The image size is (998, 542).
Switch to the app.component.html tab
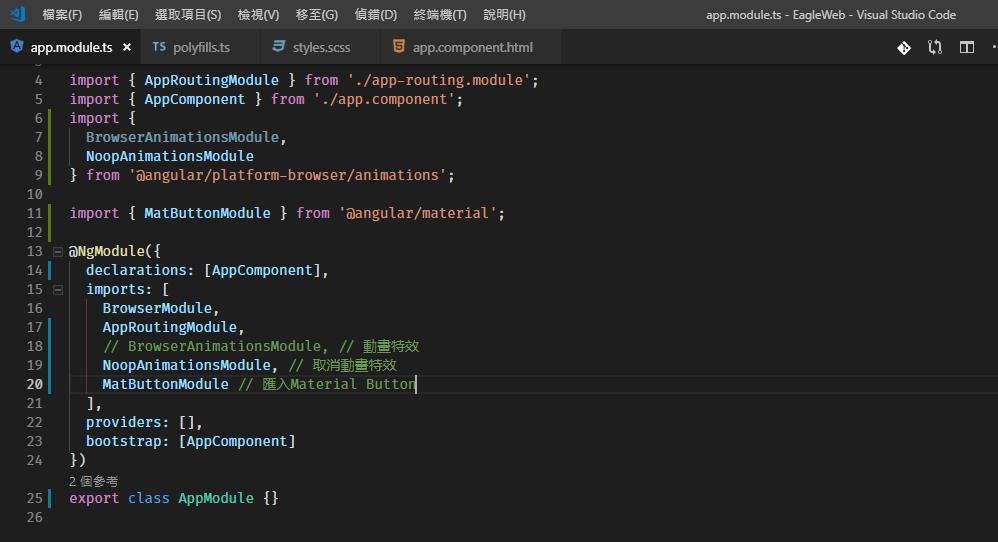click(472, 47)
